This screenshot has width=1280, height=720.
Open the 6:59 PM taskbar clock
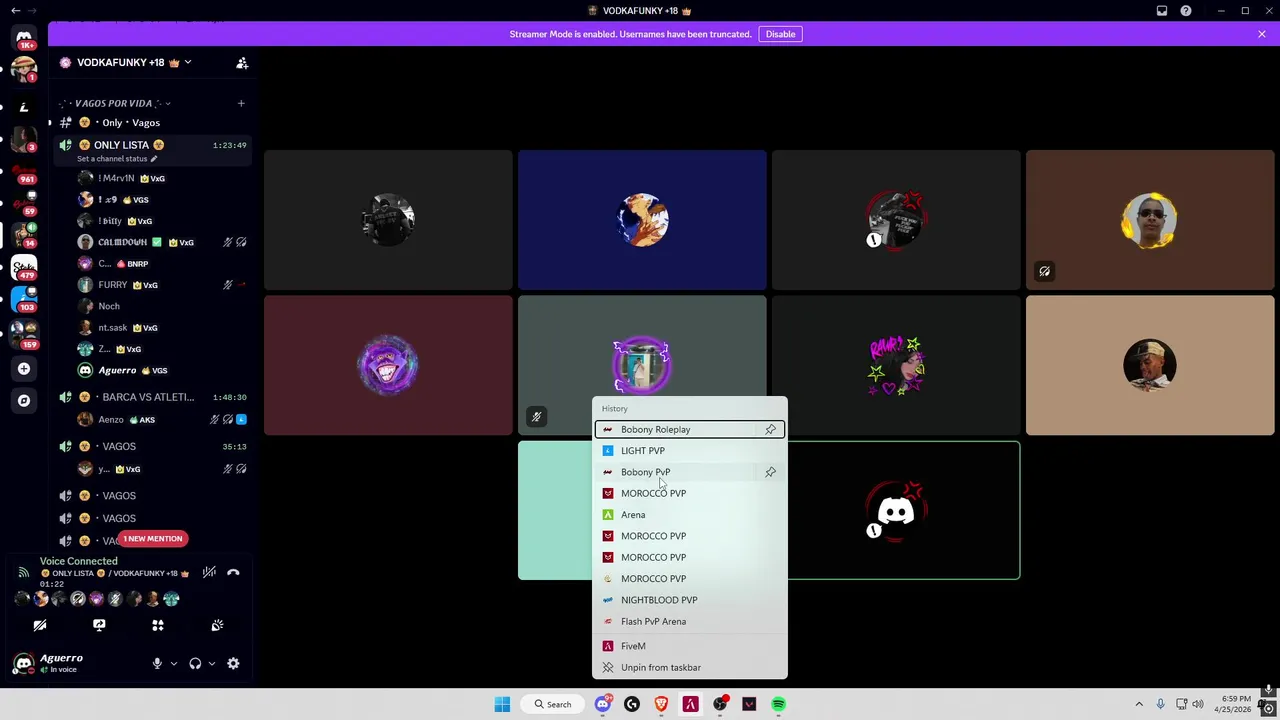click(1233, 704)
